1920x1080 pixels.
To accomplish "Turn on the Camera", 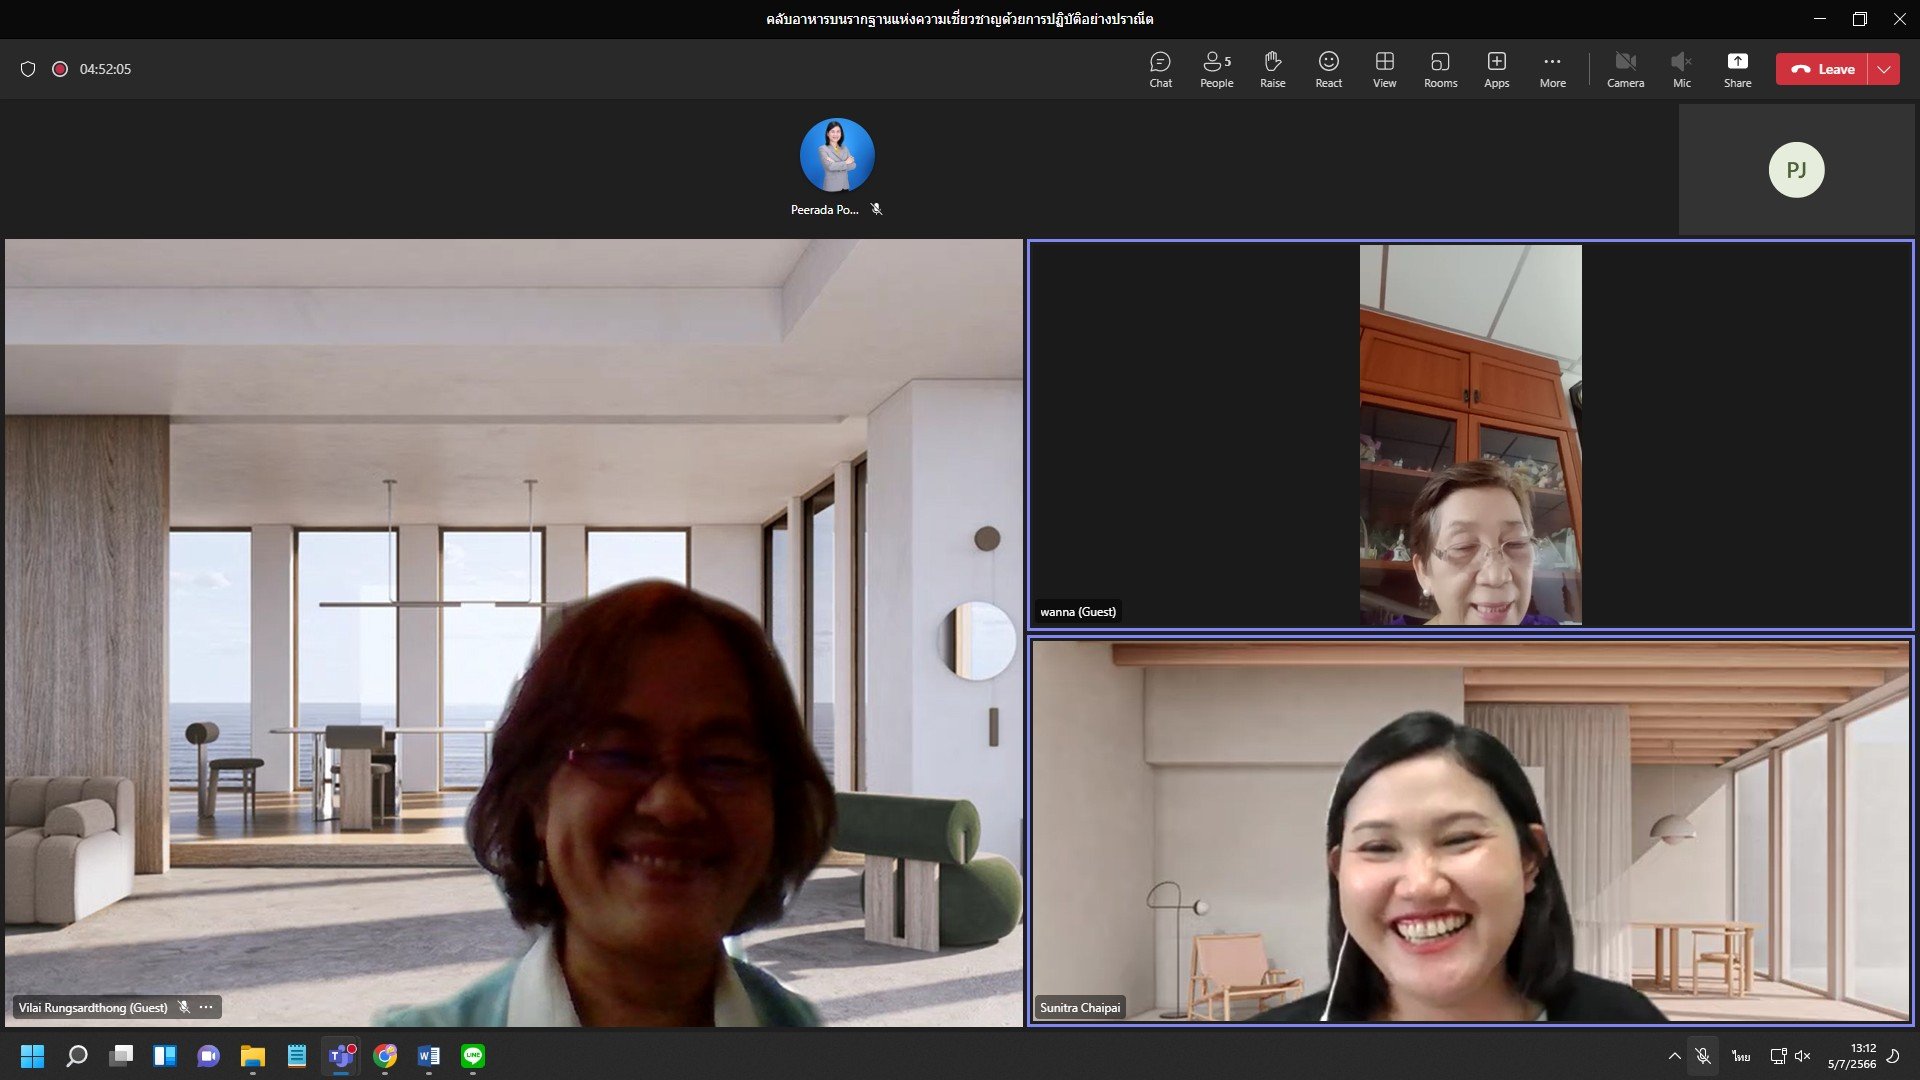I will click(1625, 69).
